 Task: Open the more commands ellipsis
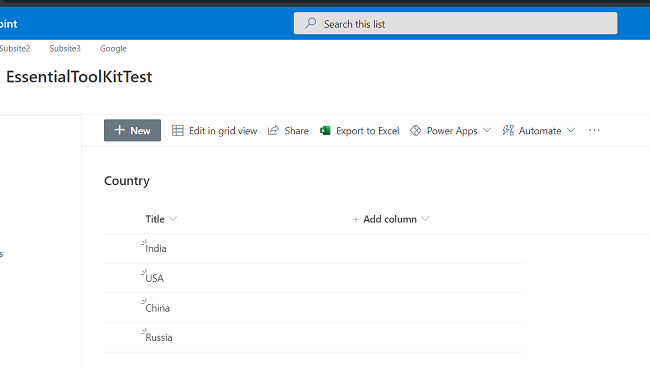594,130
